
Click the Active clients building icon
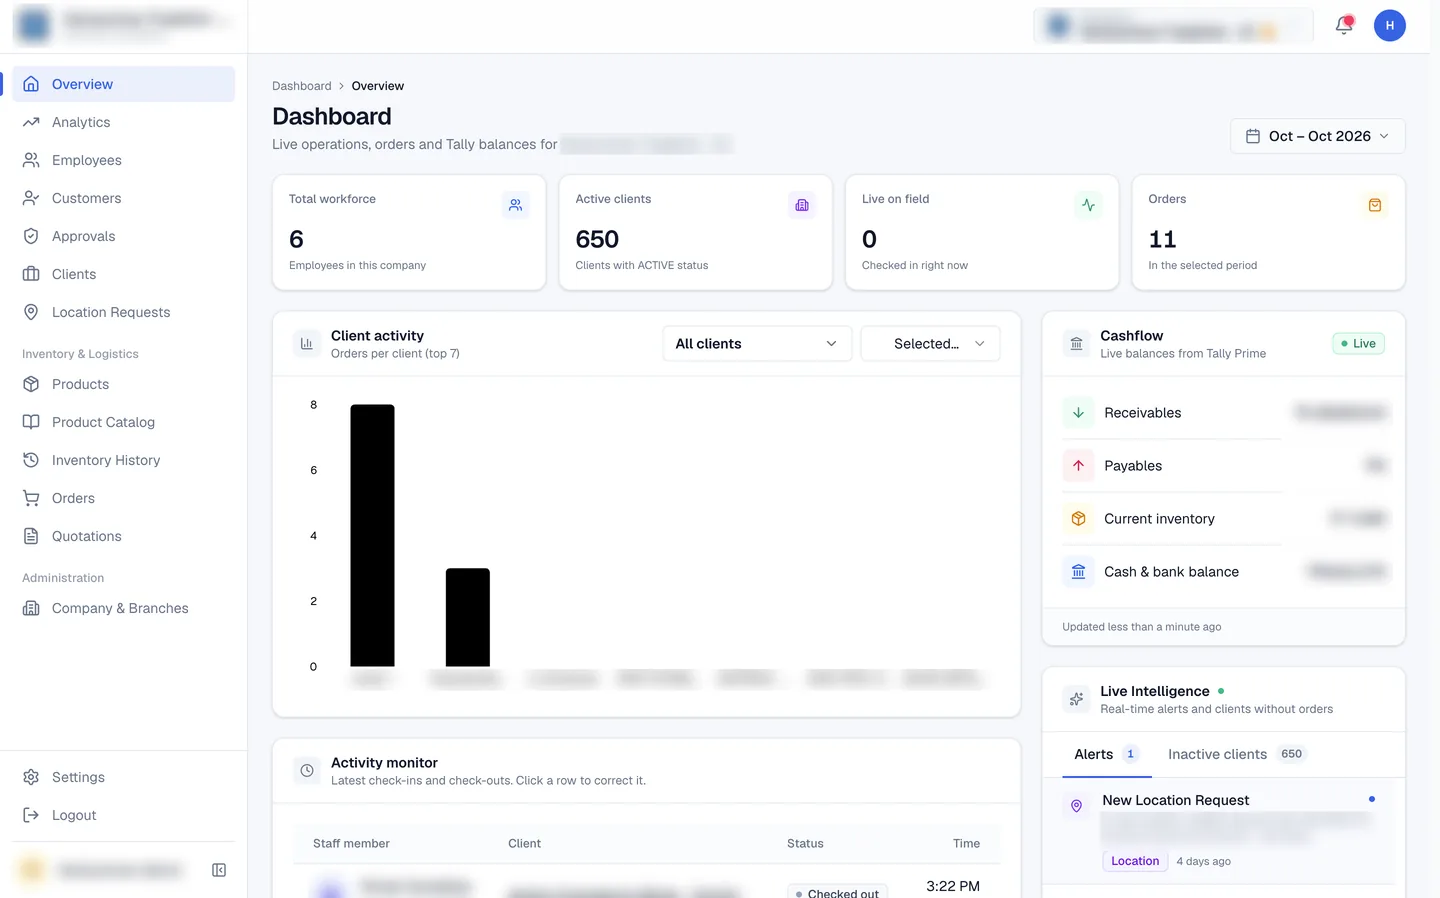pyautogui.click(x=802, y=205)
